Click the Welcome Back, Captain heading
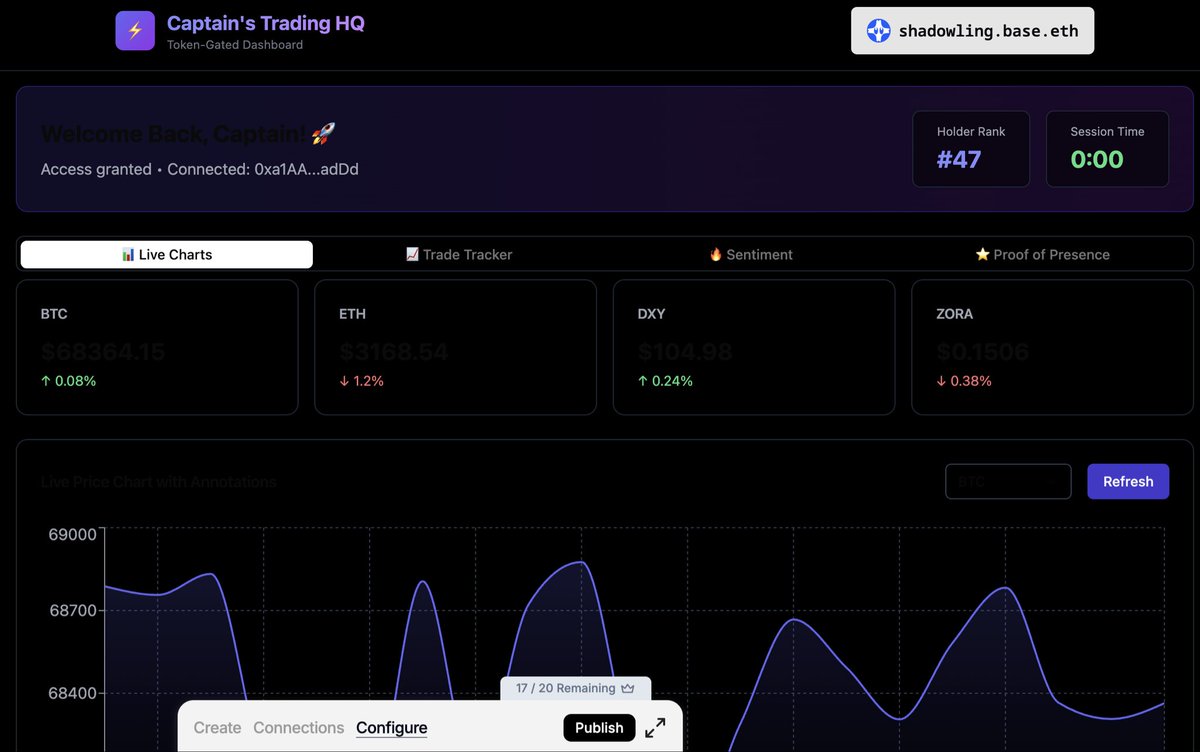 point(188,134)
